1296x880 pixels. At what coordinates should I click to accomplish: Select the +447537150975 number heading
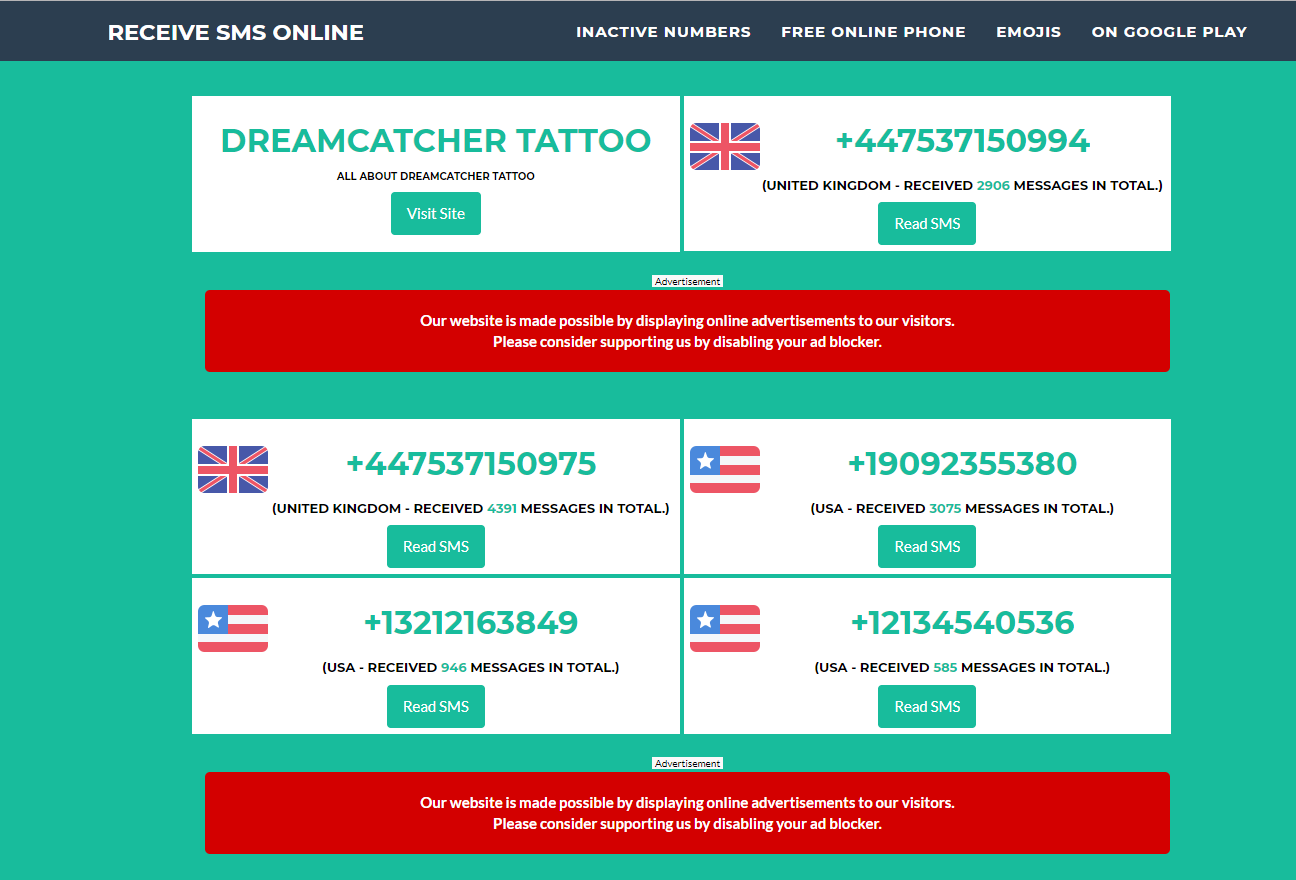tap(471, 464)
